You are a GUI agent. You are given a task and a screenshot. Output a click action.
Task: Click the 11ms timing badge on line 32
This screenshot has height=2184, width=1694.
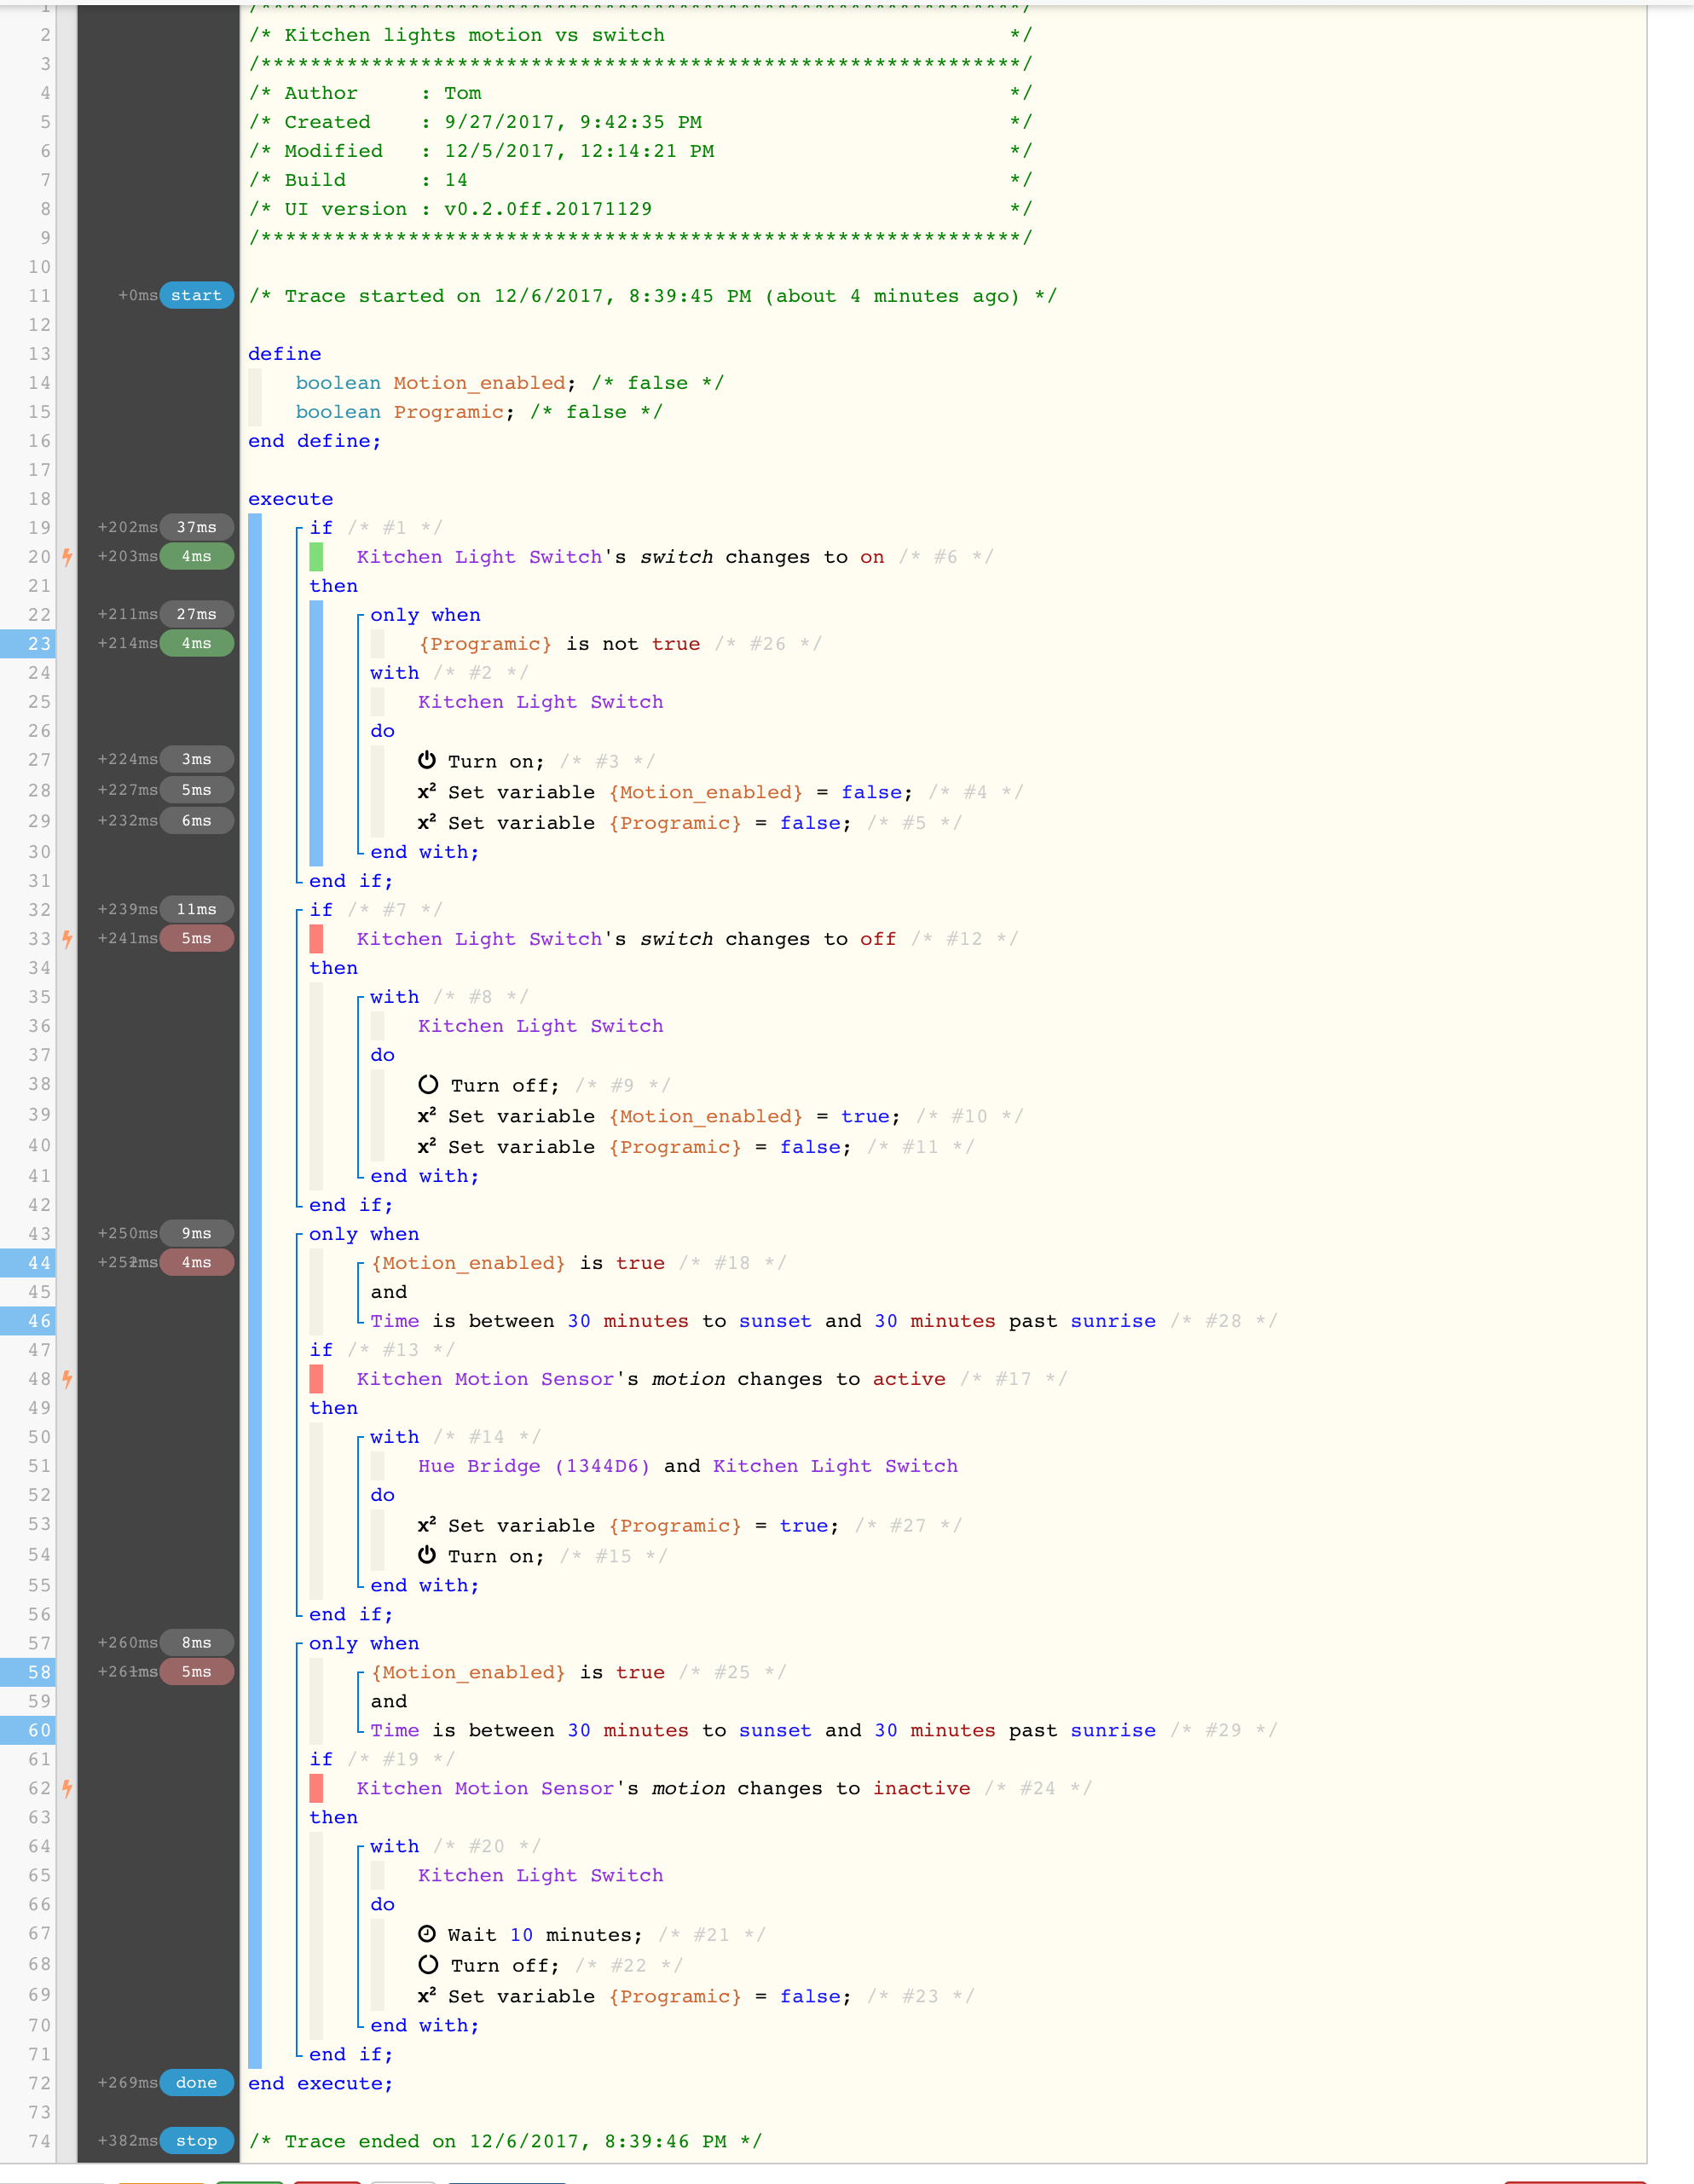[197, 909]
